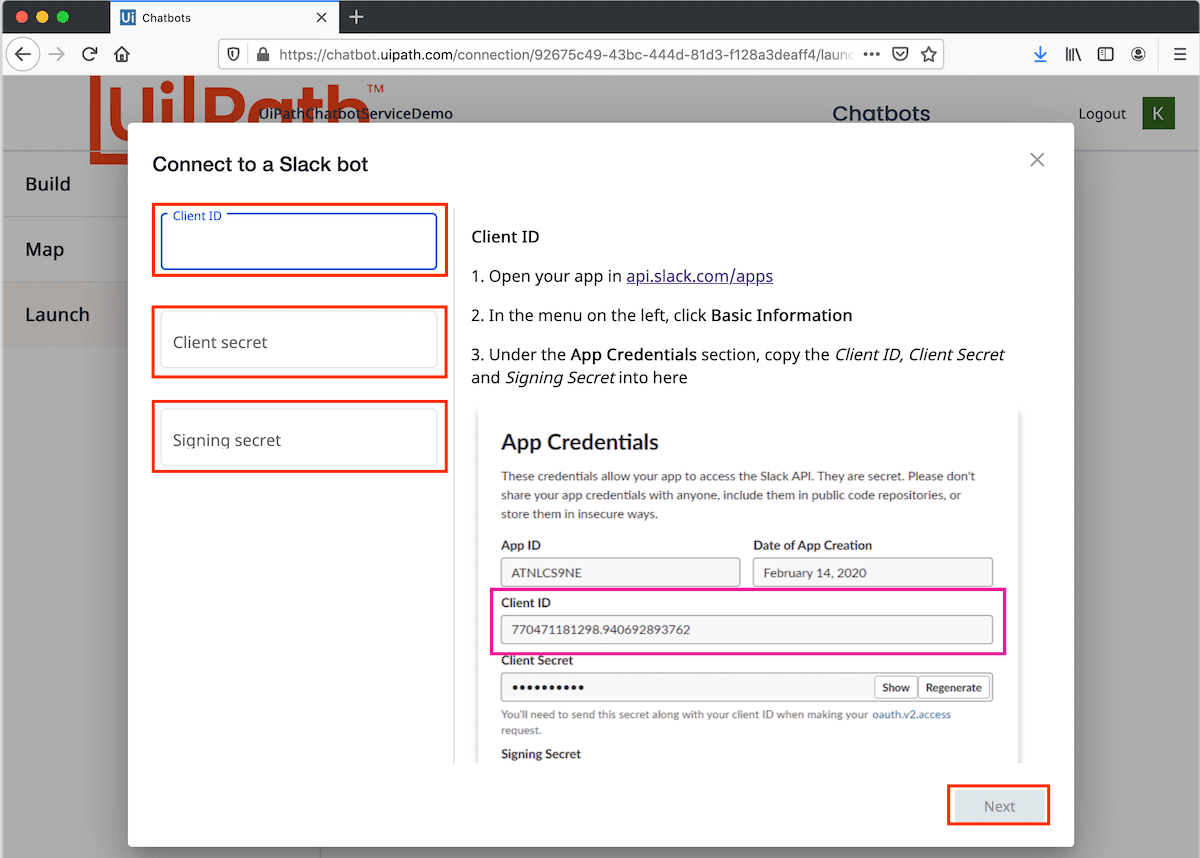Reload the current page
The image size is (1200, 858).
(x=90, y=54)
